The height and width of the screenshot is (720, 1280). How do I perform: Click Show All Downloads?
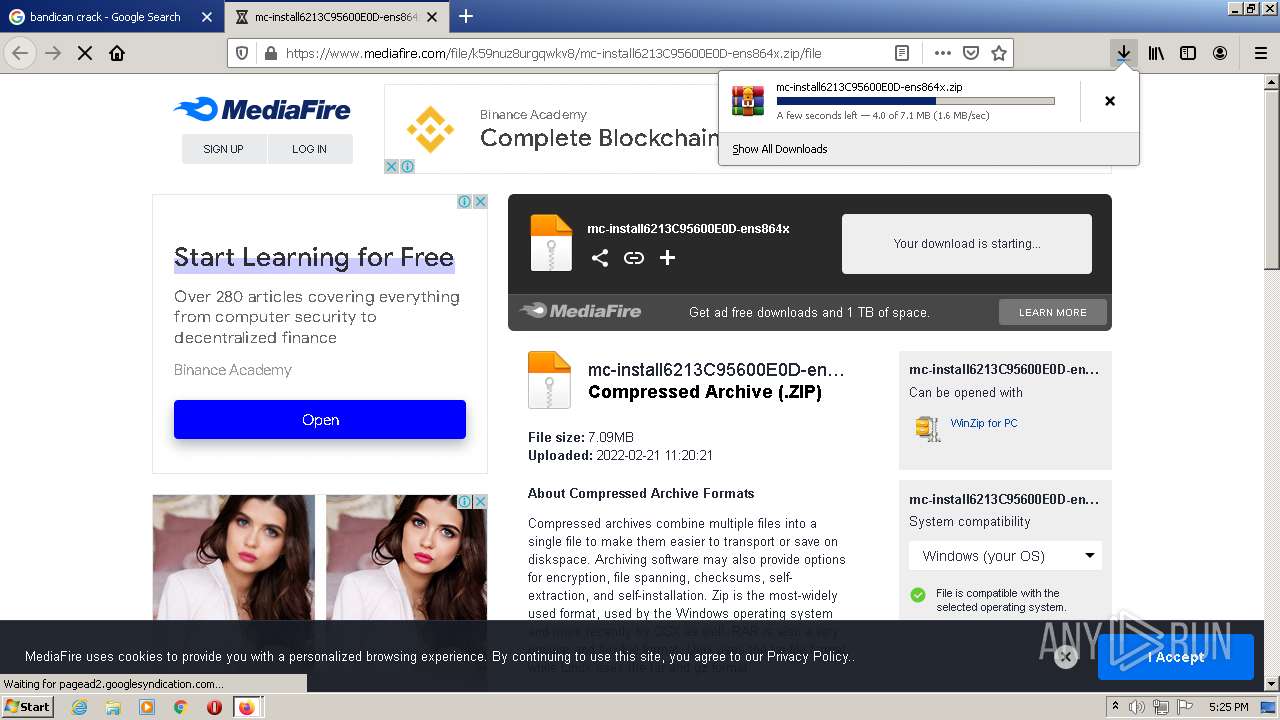coord(780,149)
